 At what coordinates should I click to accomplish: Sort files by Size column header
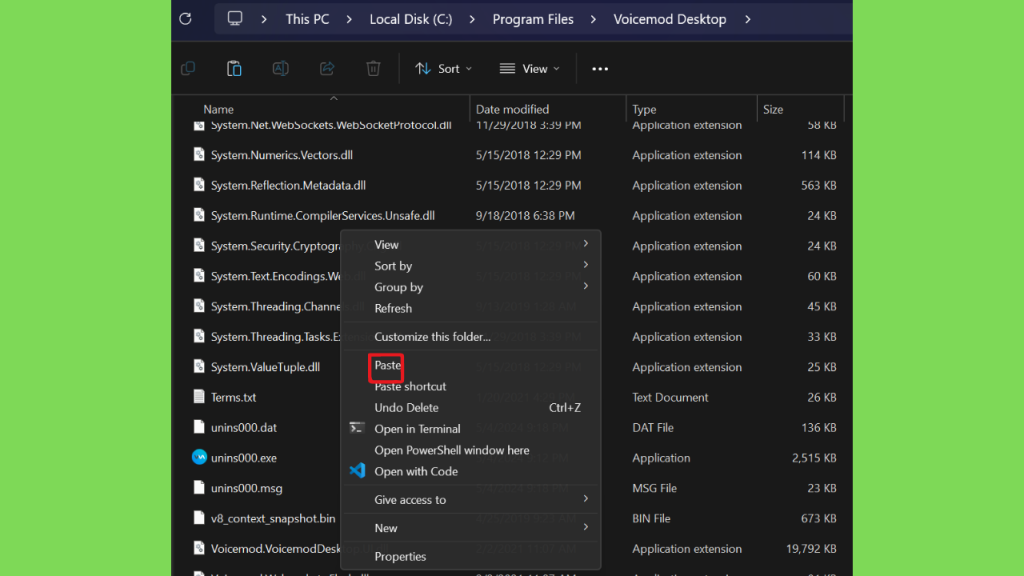click(x=773, y=109)
